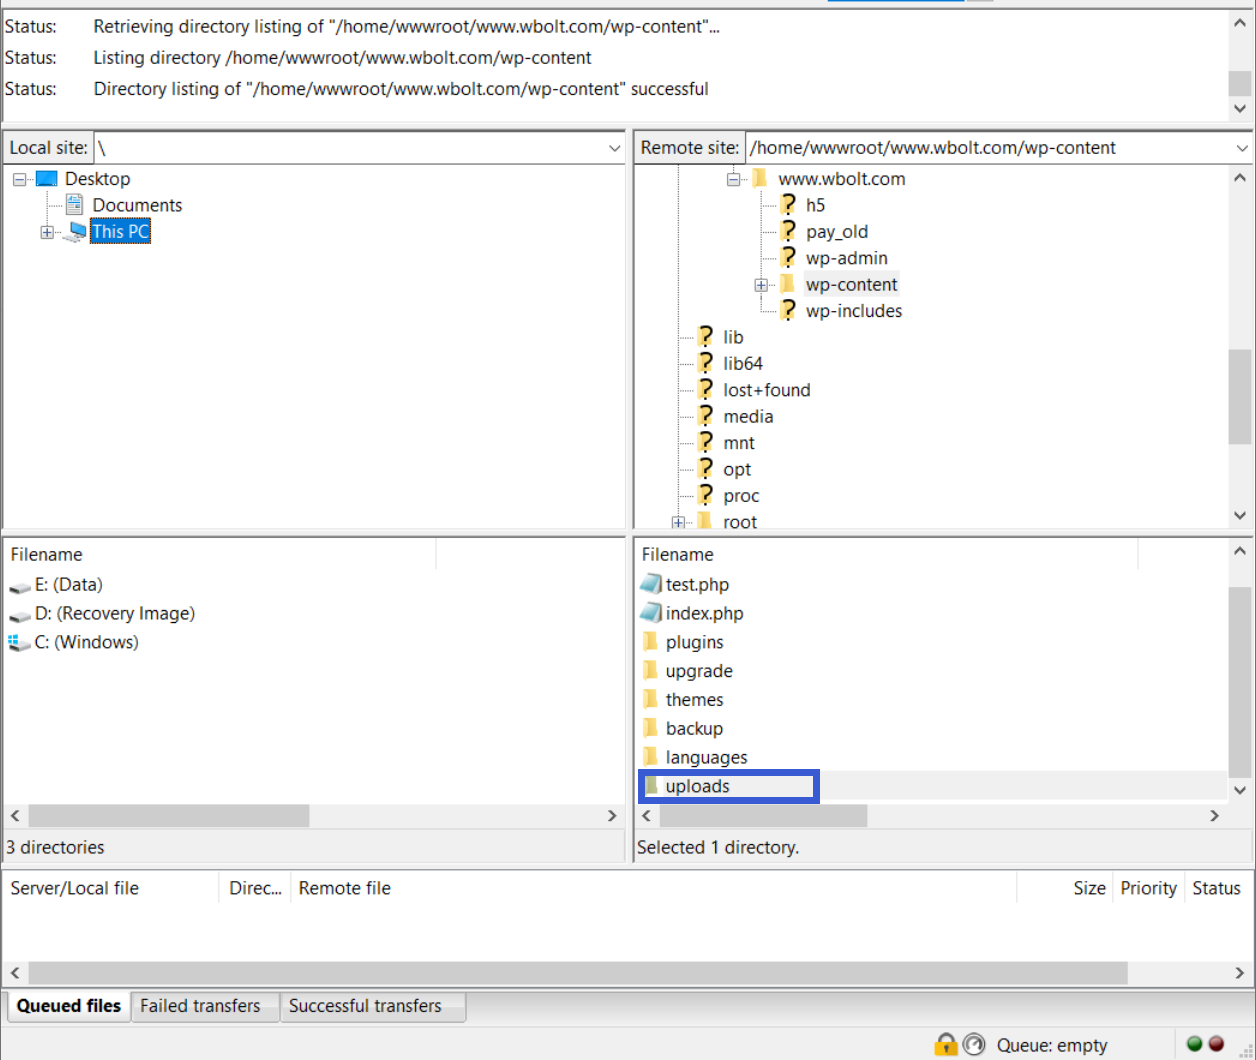Select the lost+found directory in remote tree
Screen dimensions: 1256x1060
766,390
